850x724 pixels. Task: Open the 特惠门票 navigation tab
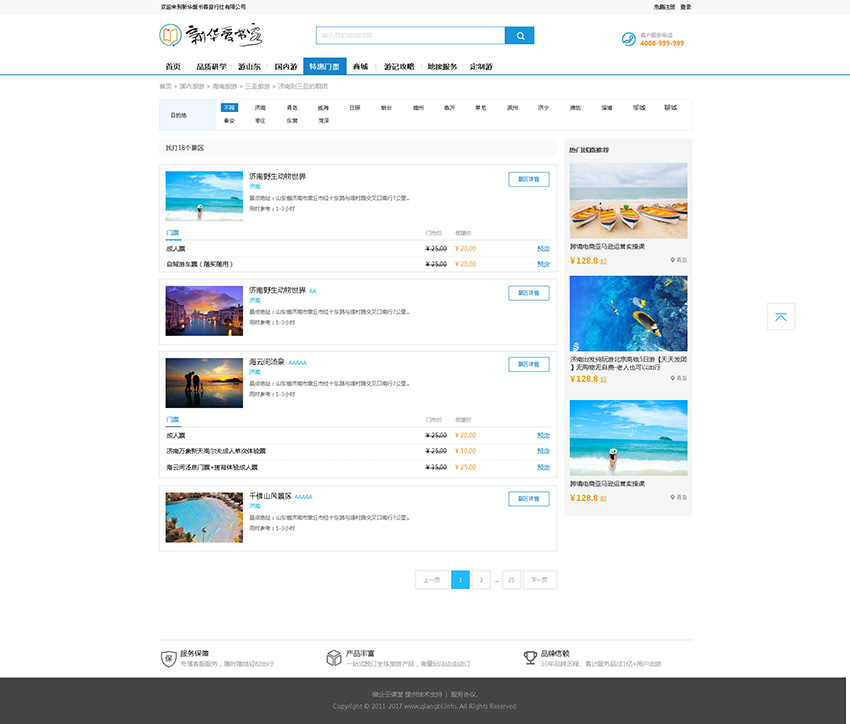pos(325,66)
